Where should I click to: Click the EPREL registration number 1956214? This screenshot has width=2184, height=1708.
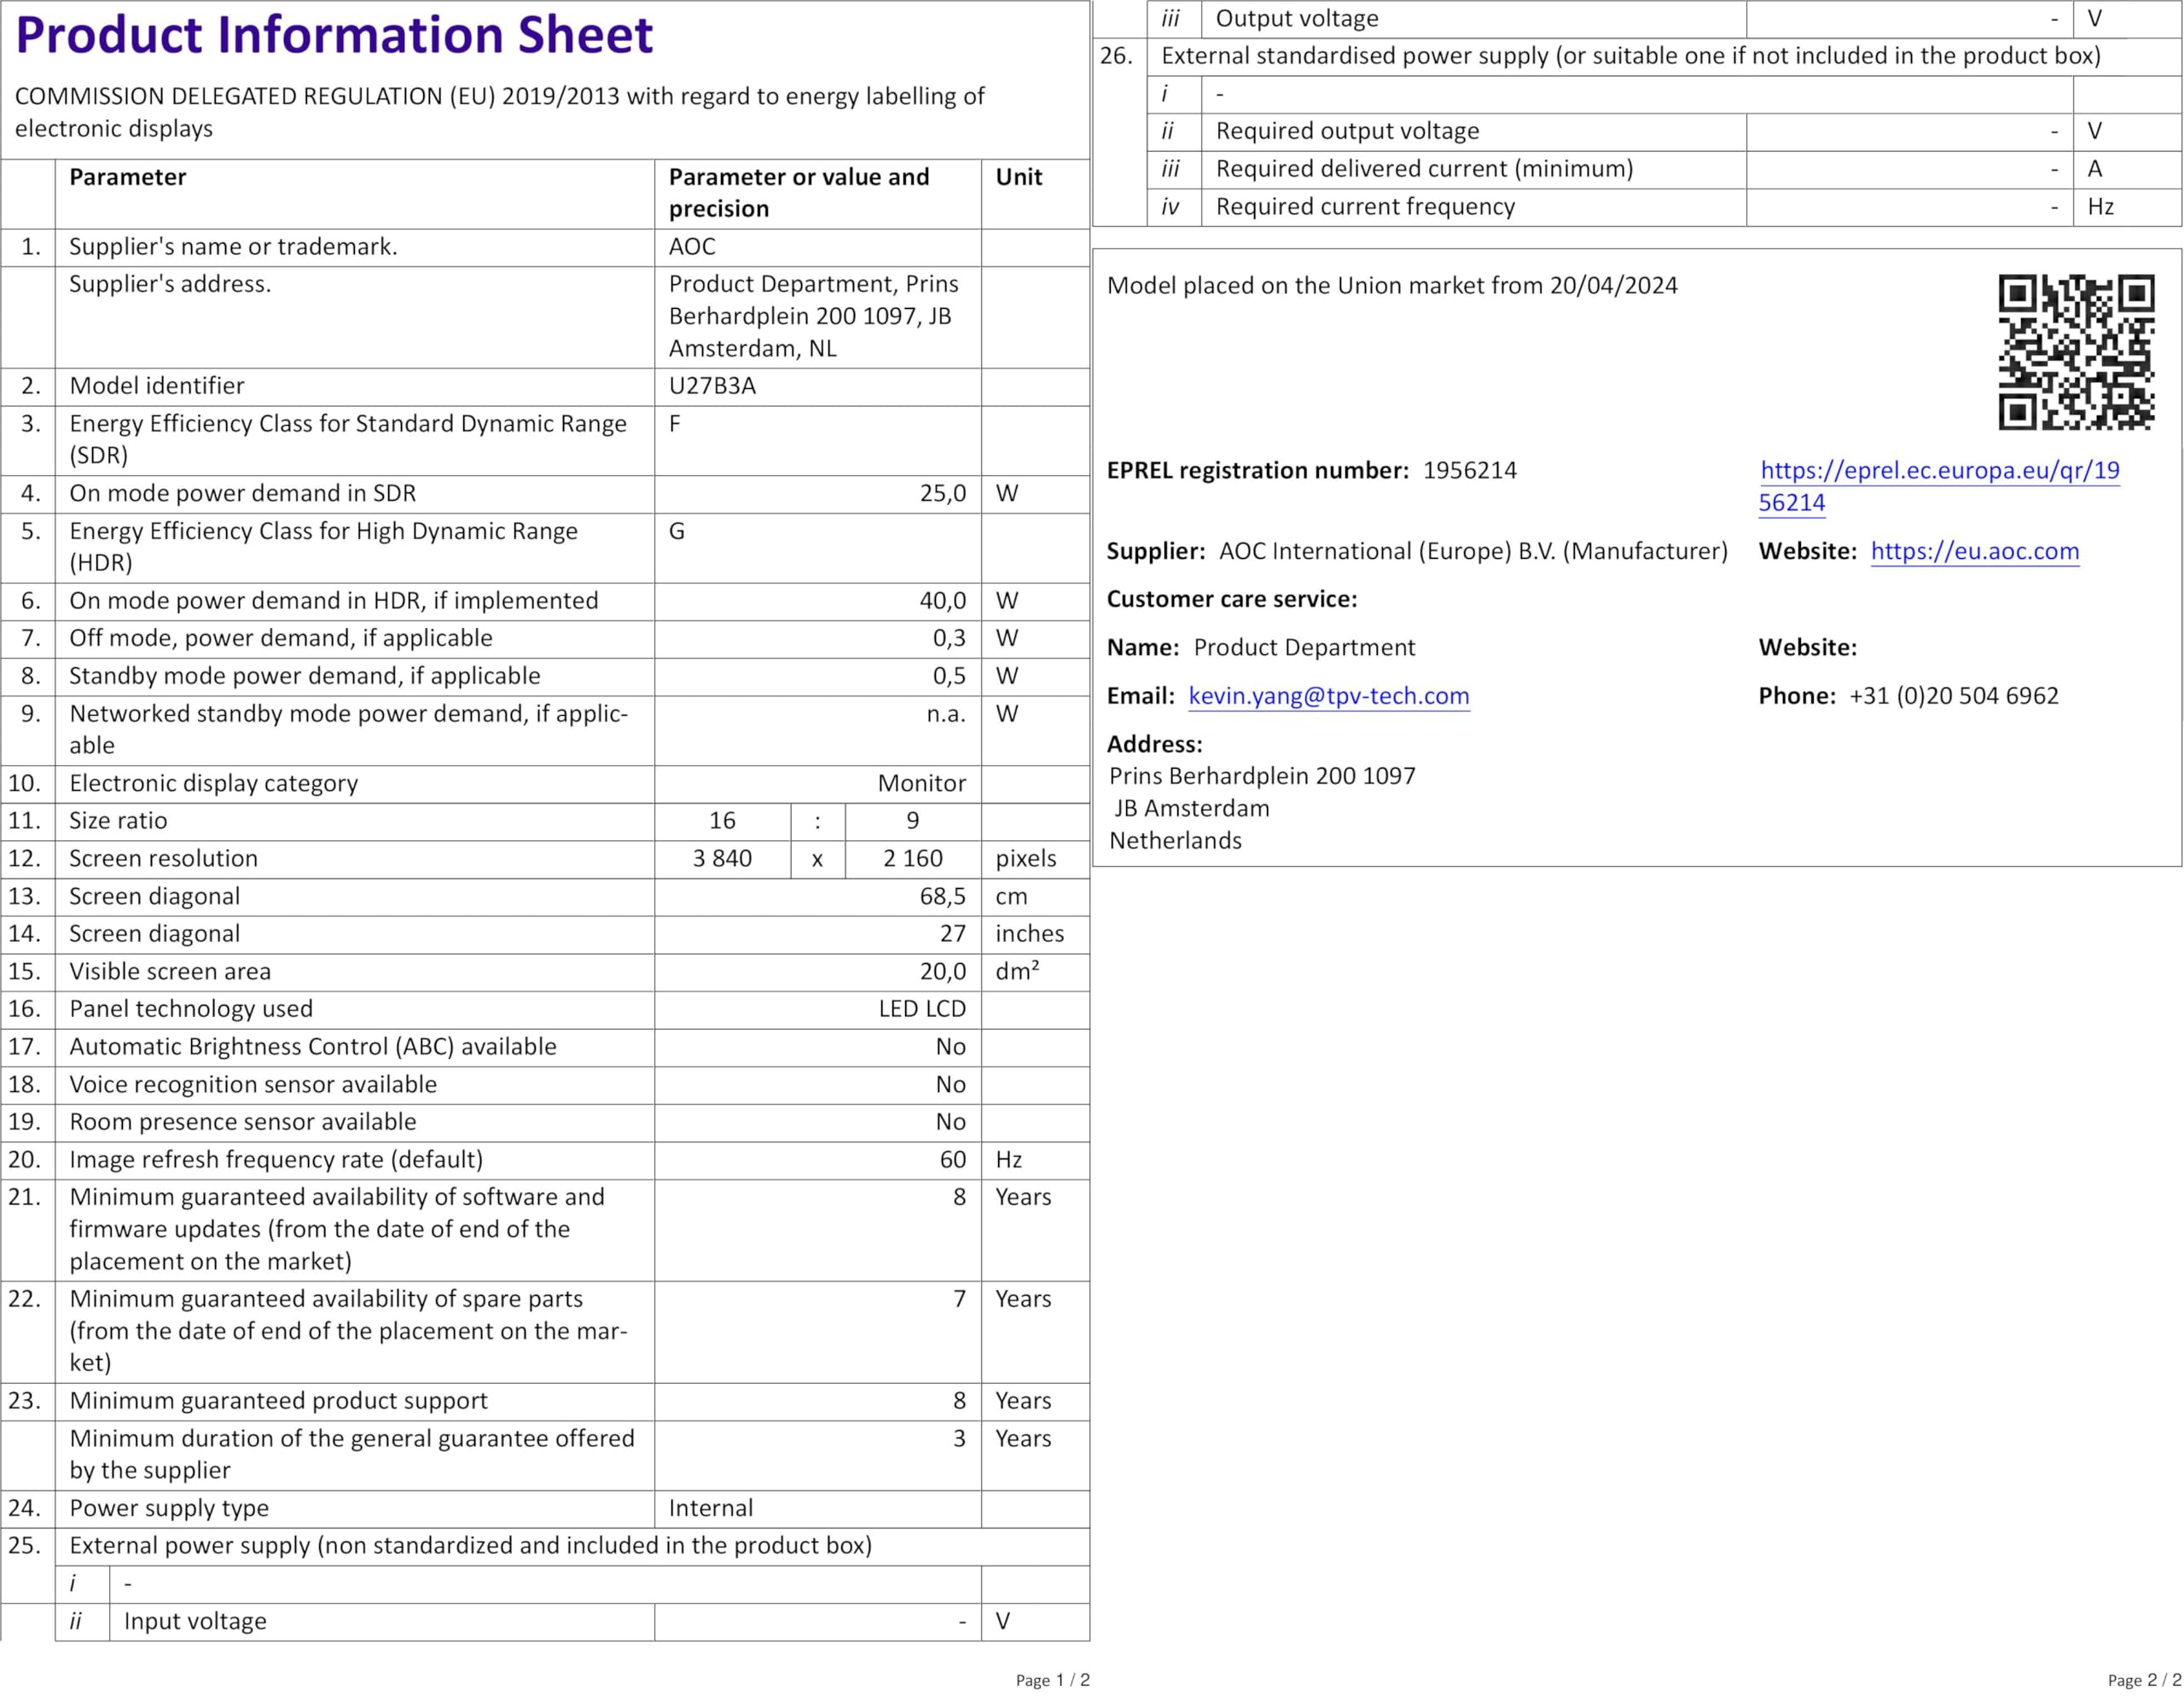1469,470
